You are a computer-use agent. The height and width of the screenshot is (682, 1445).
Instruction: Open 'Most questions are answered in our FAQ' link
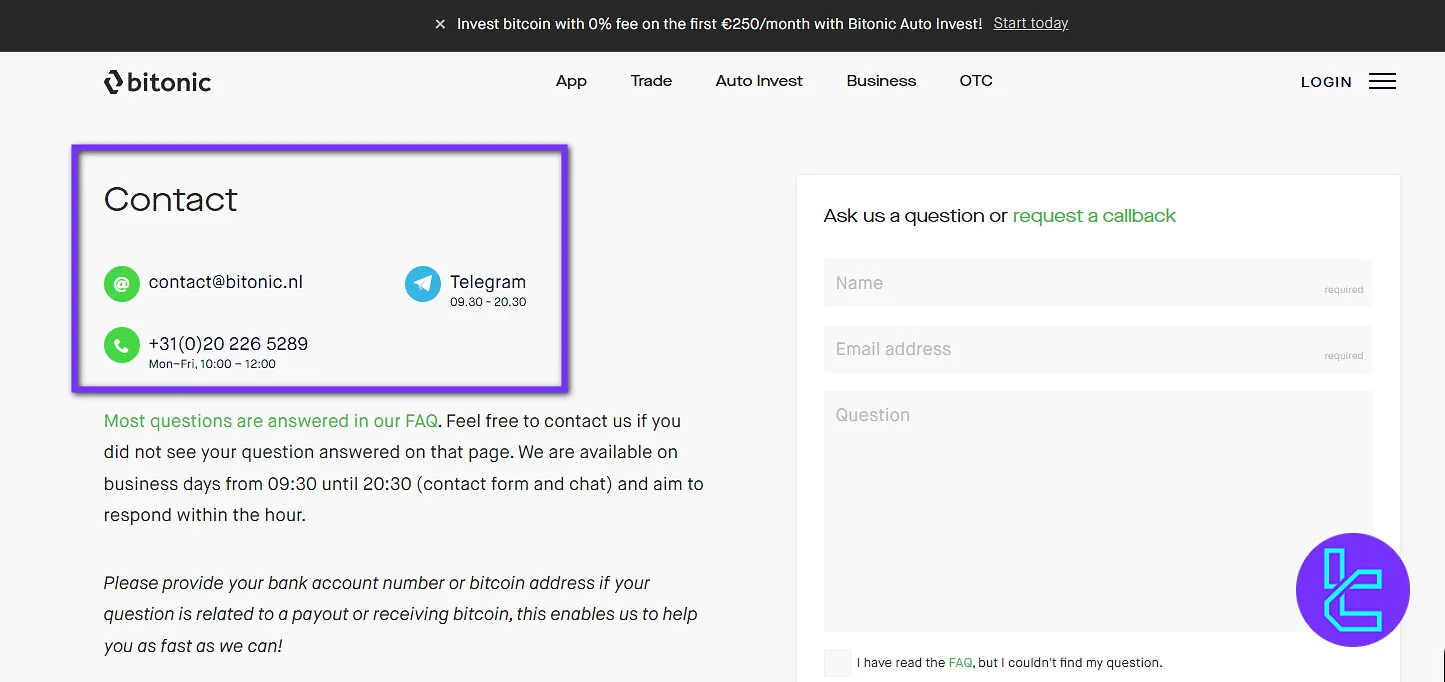(x=270, y=421)
